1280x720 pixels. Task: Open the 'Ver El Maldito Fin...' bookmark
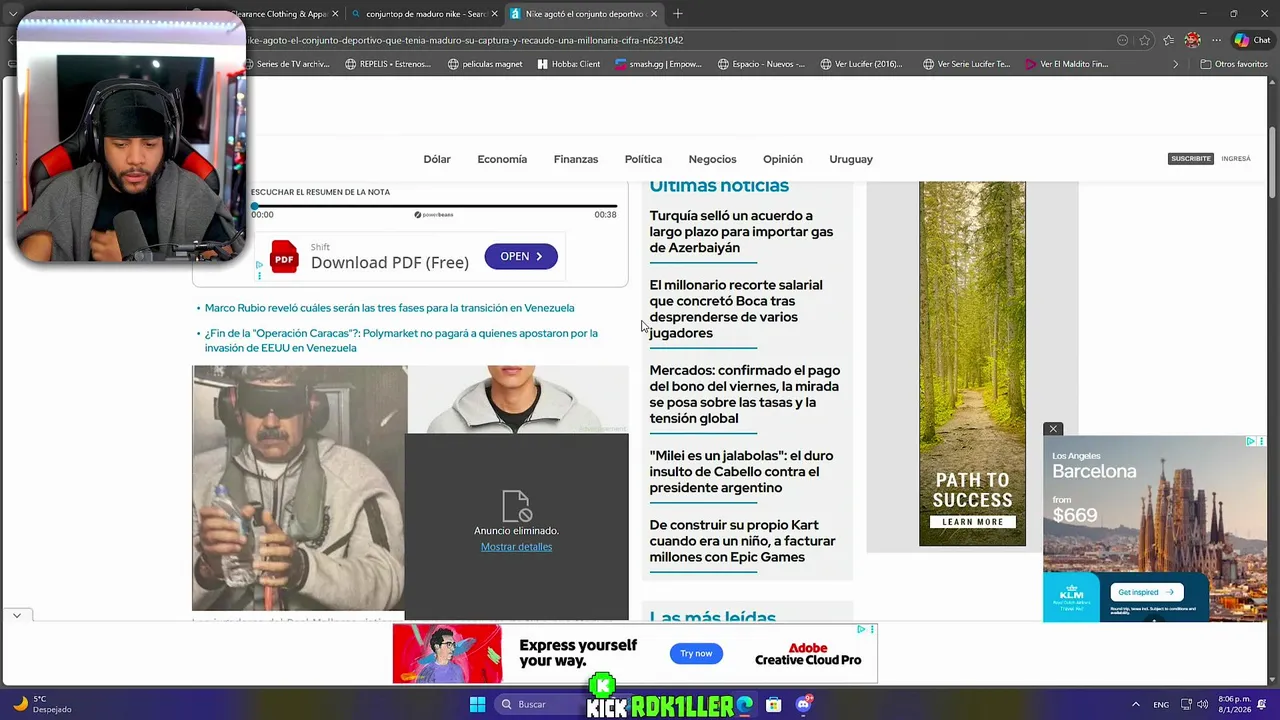(1067, 64)
